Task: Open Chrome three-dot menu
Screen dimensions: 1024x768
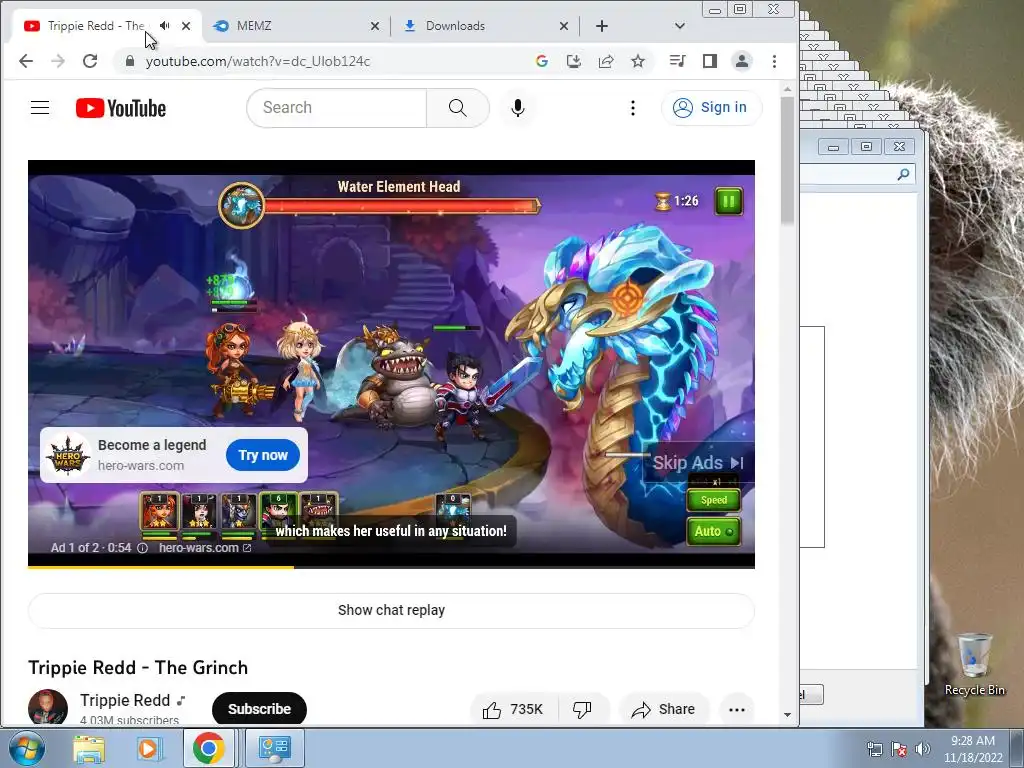Action: click(775, 61)
